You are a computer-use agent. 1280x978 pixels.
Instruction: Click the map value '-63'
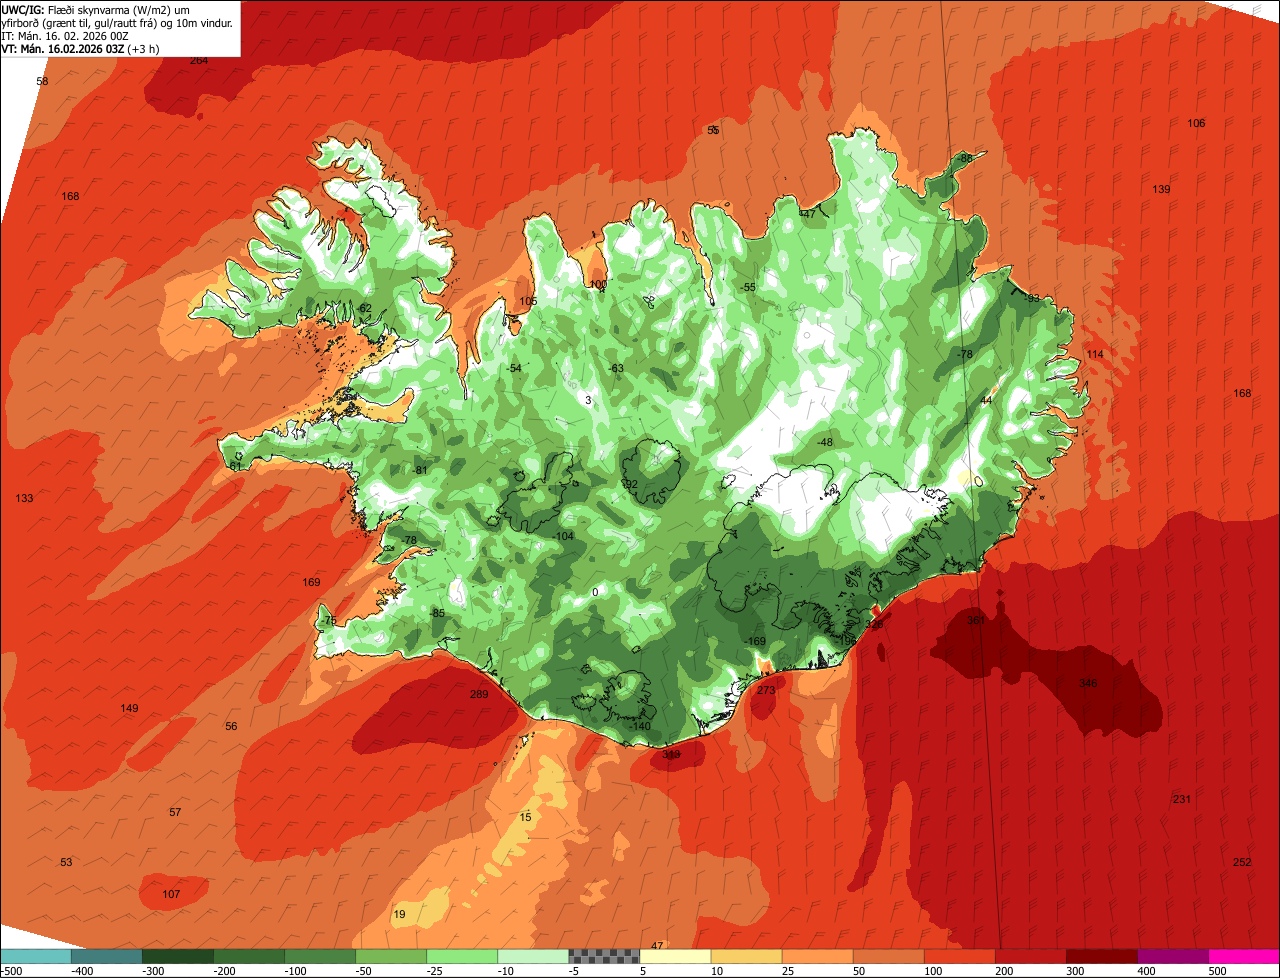[x=616, y=368]
